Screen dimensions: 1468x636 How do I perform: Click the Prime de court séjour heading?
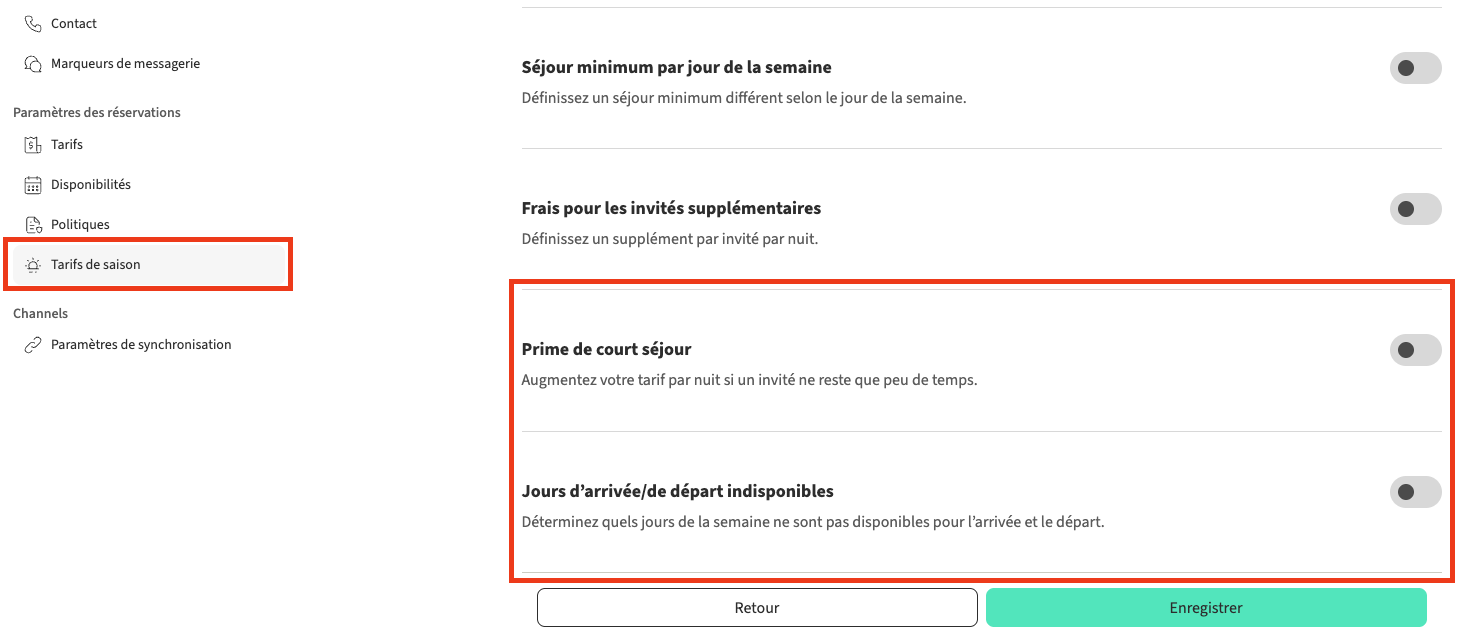coord(606,350)
